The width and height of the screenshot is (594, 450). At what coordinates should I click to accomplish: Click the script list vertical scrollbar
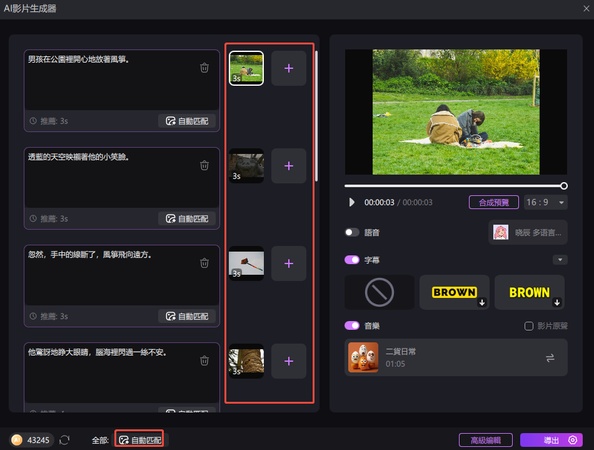316,116
